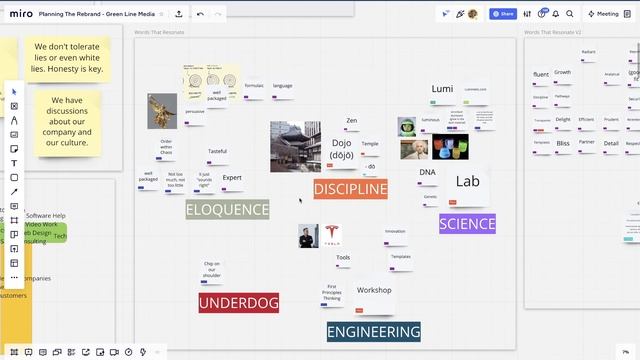Click the Words That Resonate frame title
Screen dimensions: 640x360
[159, 32]
